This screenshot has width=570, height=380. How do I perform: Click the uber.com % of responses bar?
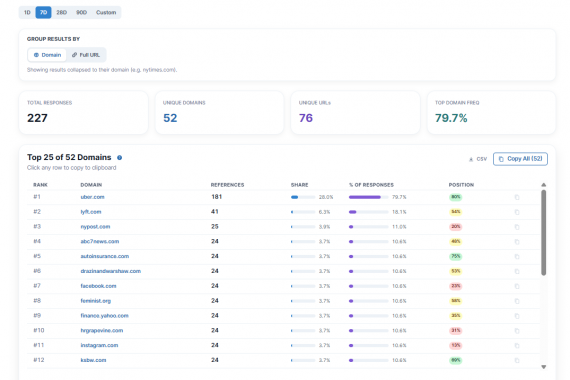point(369,197)
